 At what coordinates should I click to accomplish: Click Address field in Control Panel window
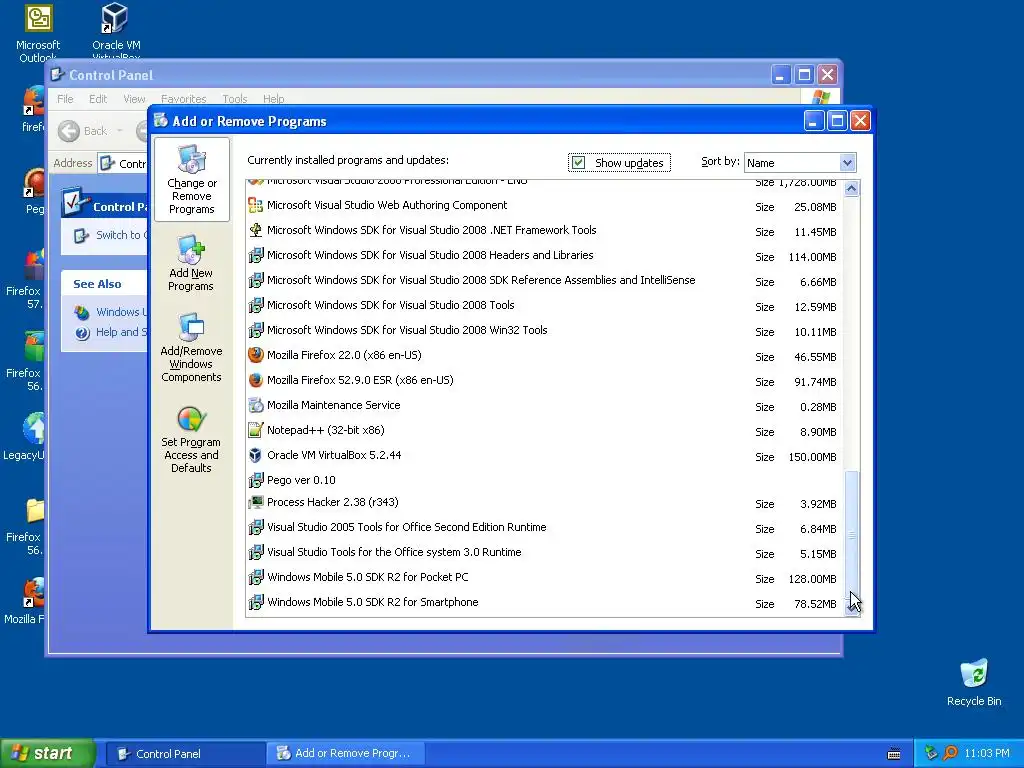pos(123,163)
